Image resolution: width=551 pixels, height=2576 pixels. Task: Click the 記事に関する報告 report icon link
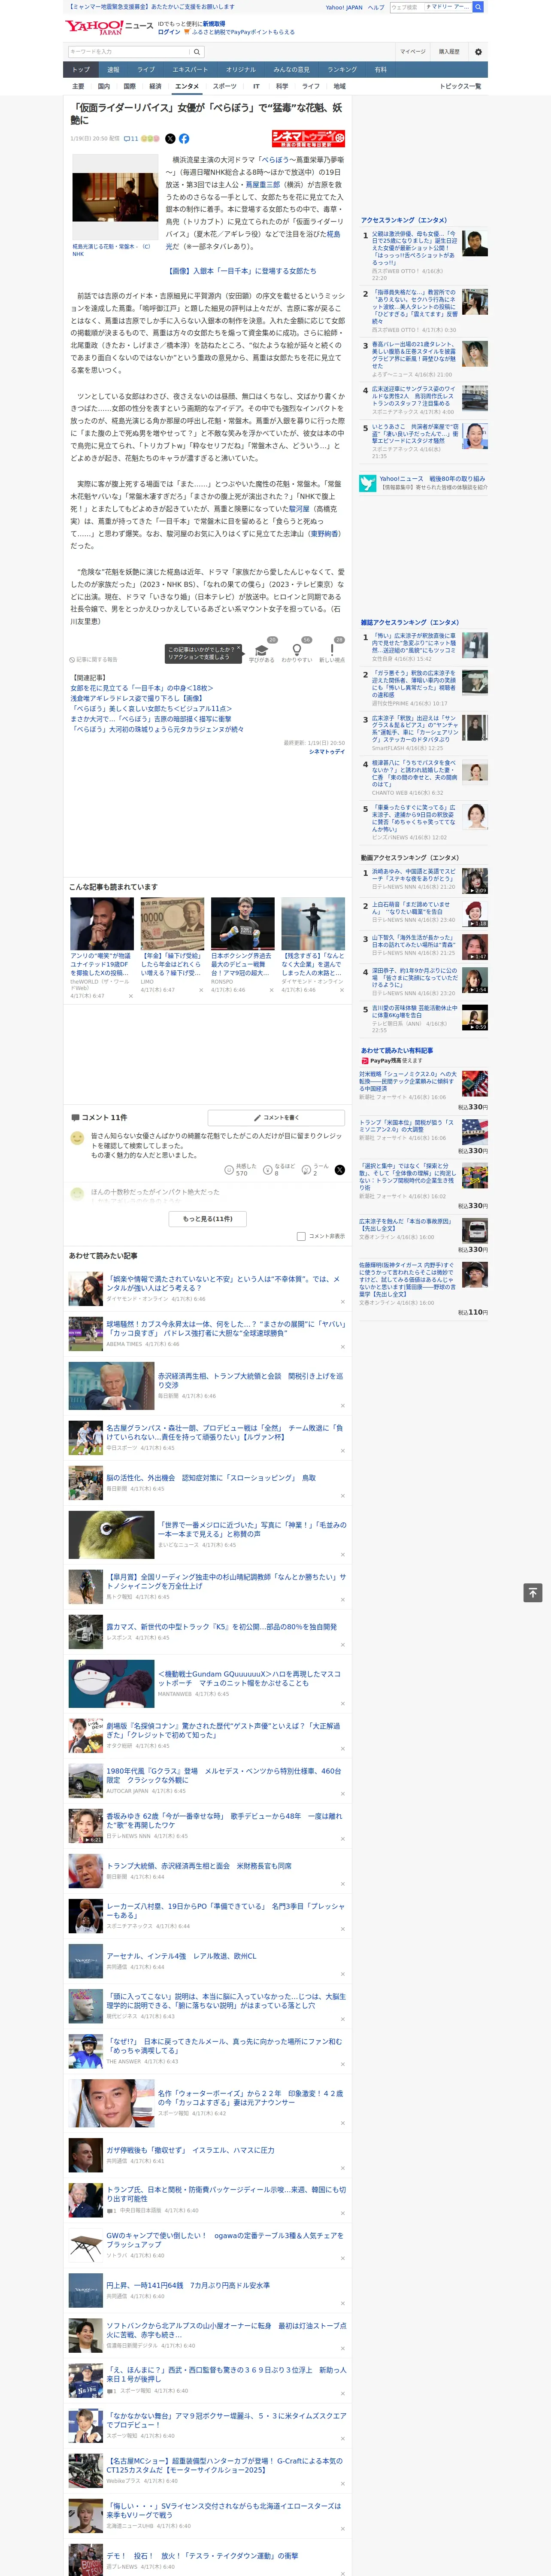tap(94, 660)
